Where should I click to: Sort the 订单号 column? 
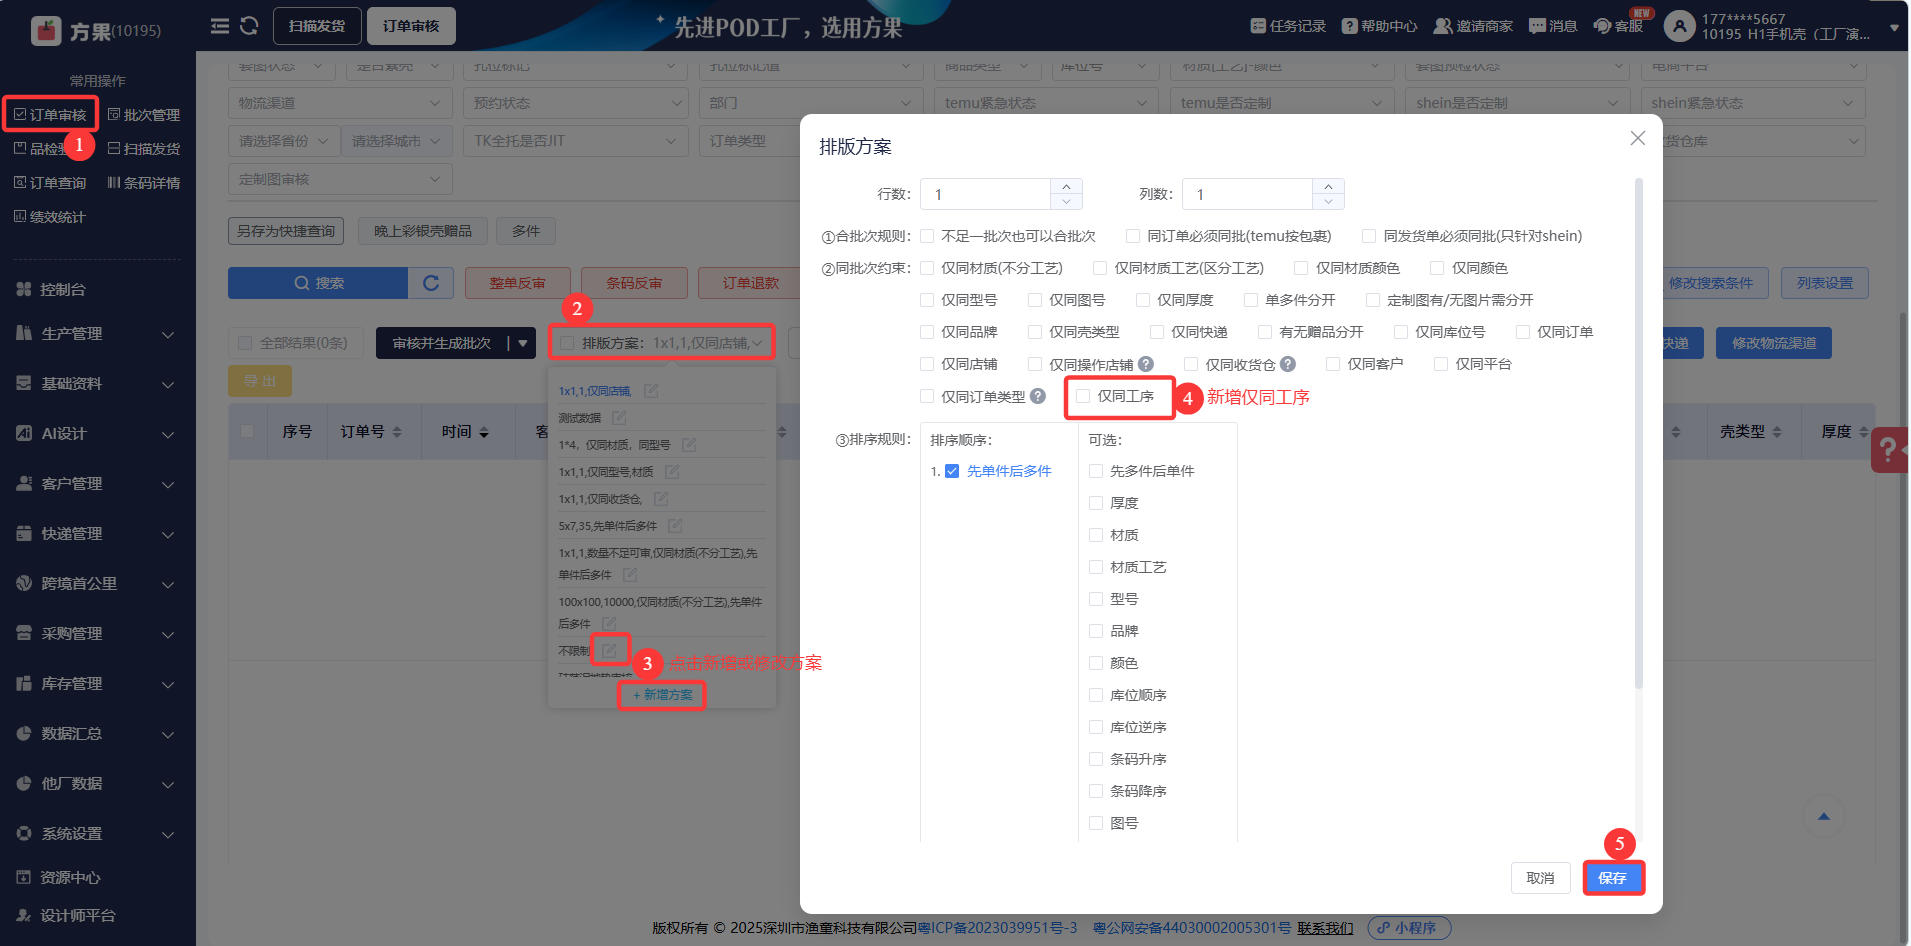tap(397, 432)
